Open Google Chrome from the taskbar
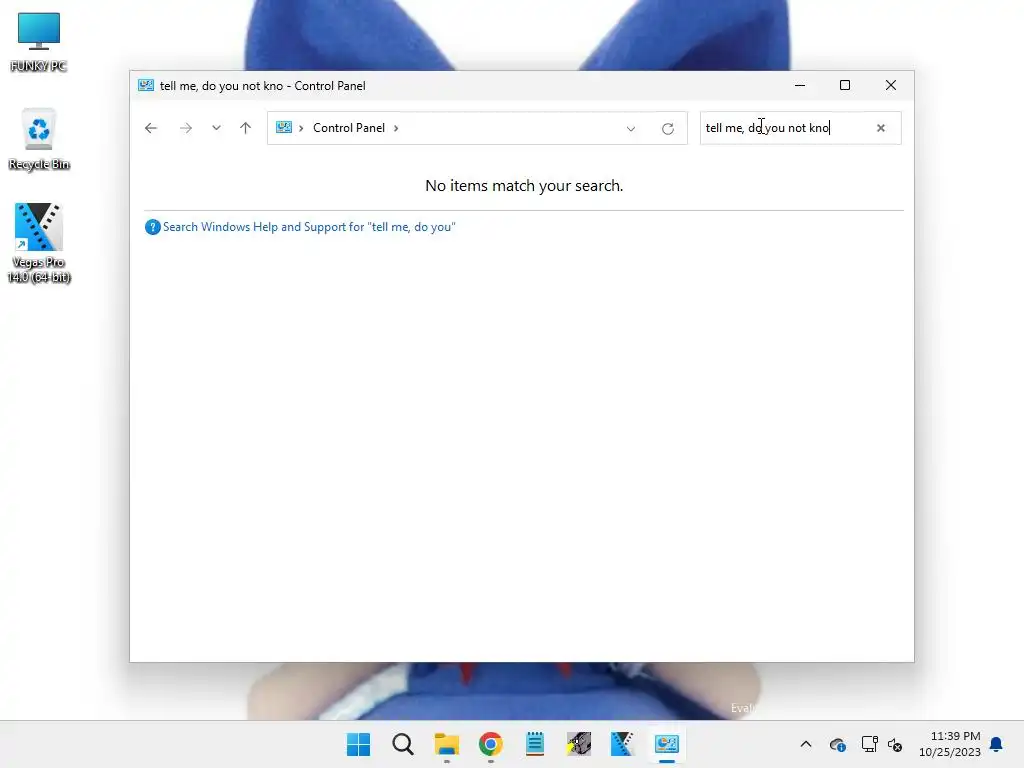 click(x=490, y=744)
